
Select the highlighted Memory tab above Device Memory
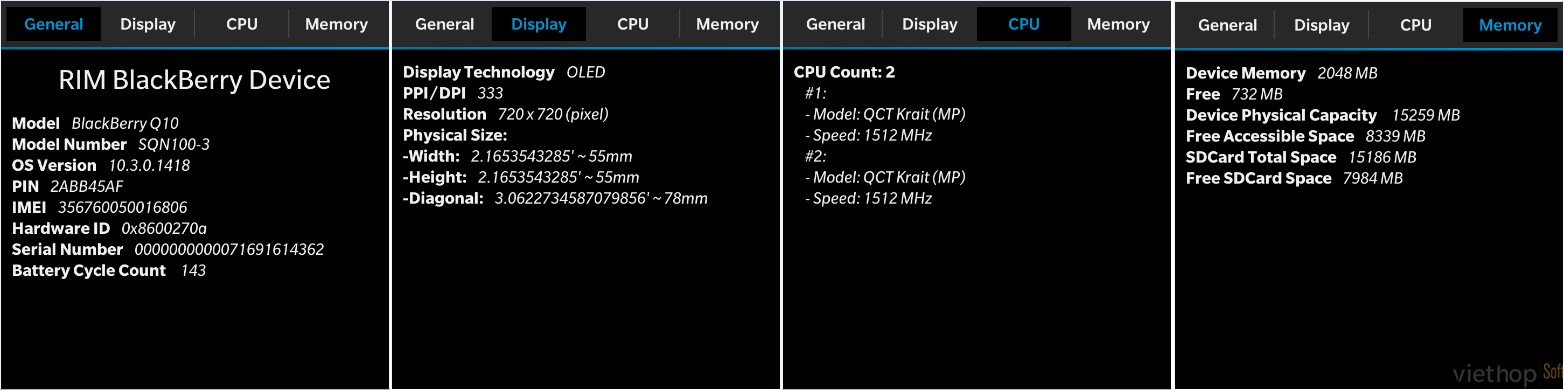(1510, 24)
